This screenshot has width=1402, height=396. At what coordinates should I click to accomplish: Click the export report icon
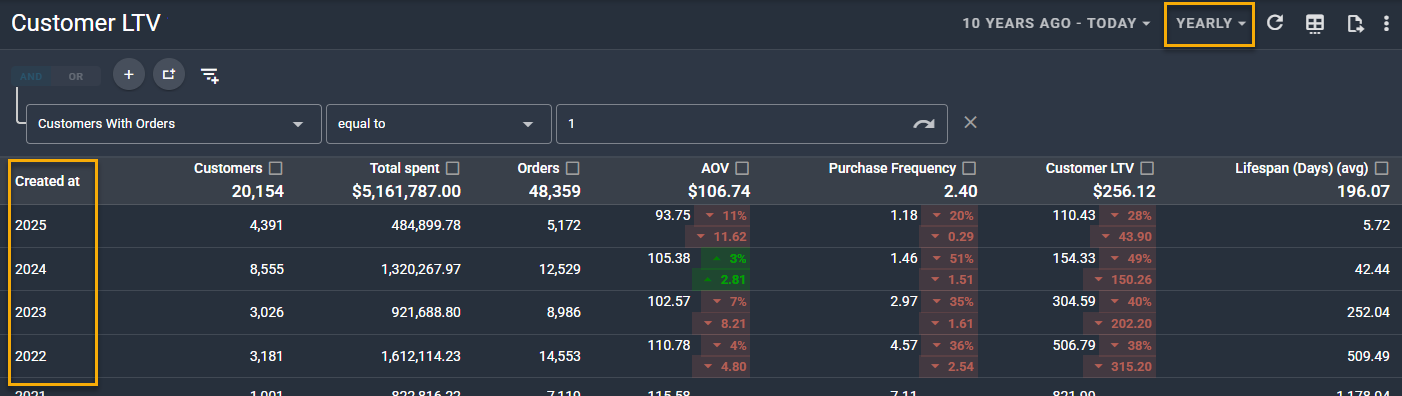1355,23
